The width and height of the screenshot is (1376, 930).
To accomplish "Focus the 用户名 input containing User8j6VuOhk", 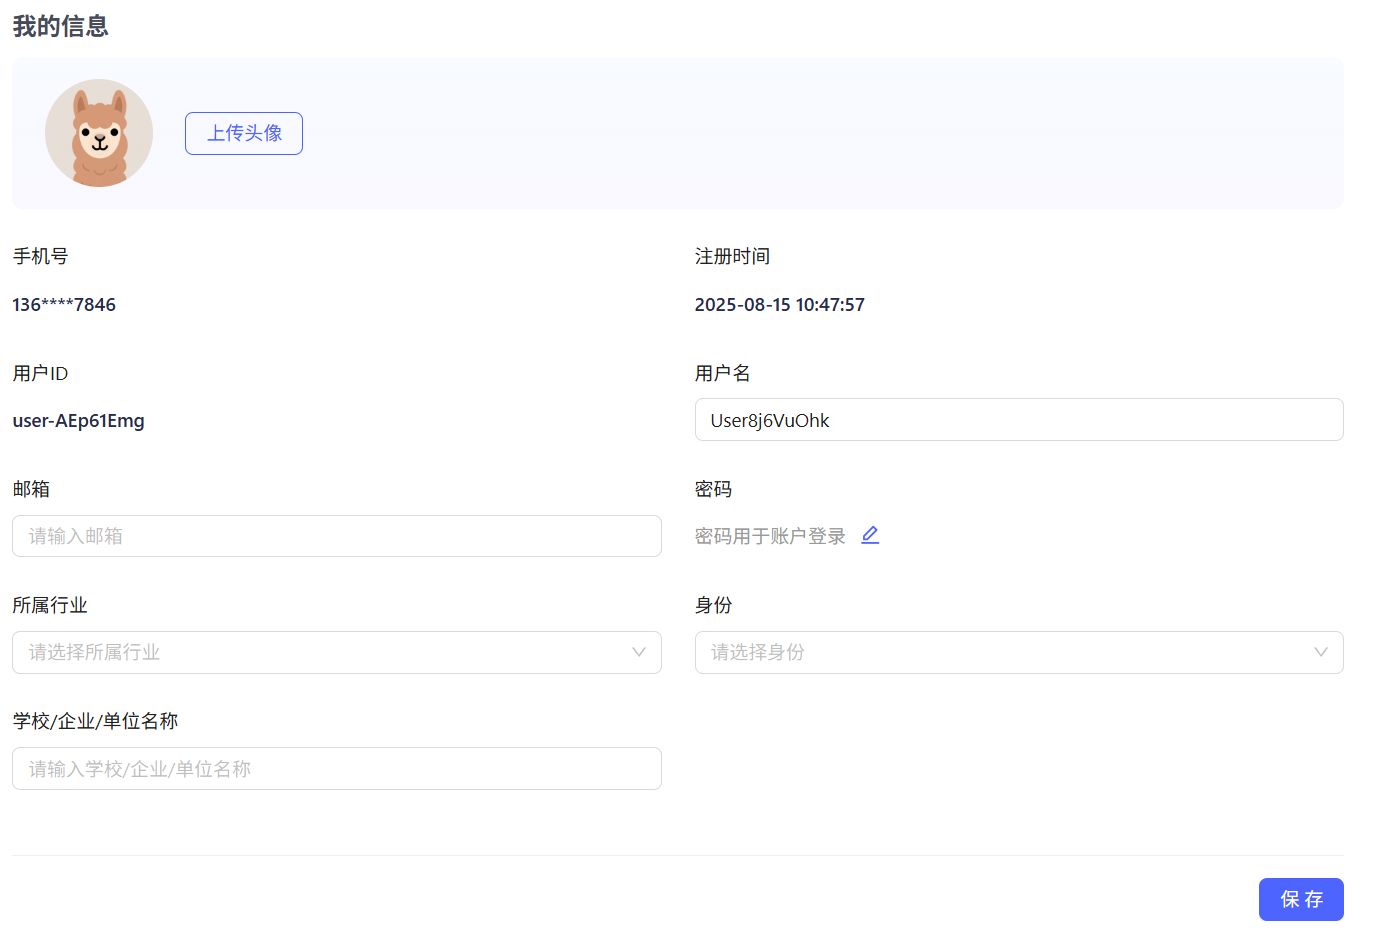I will (1018, 420).
